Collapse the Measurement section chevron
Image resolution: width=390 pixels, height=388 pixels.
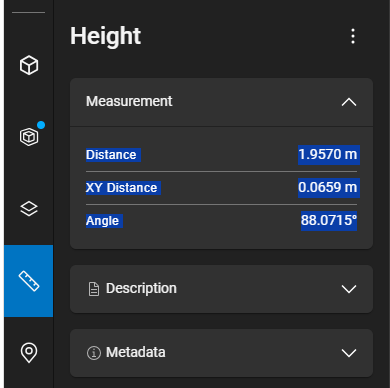point(349,102)
